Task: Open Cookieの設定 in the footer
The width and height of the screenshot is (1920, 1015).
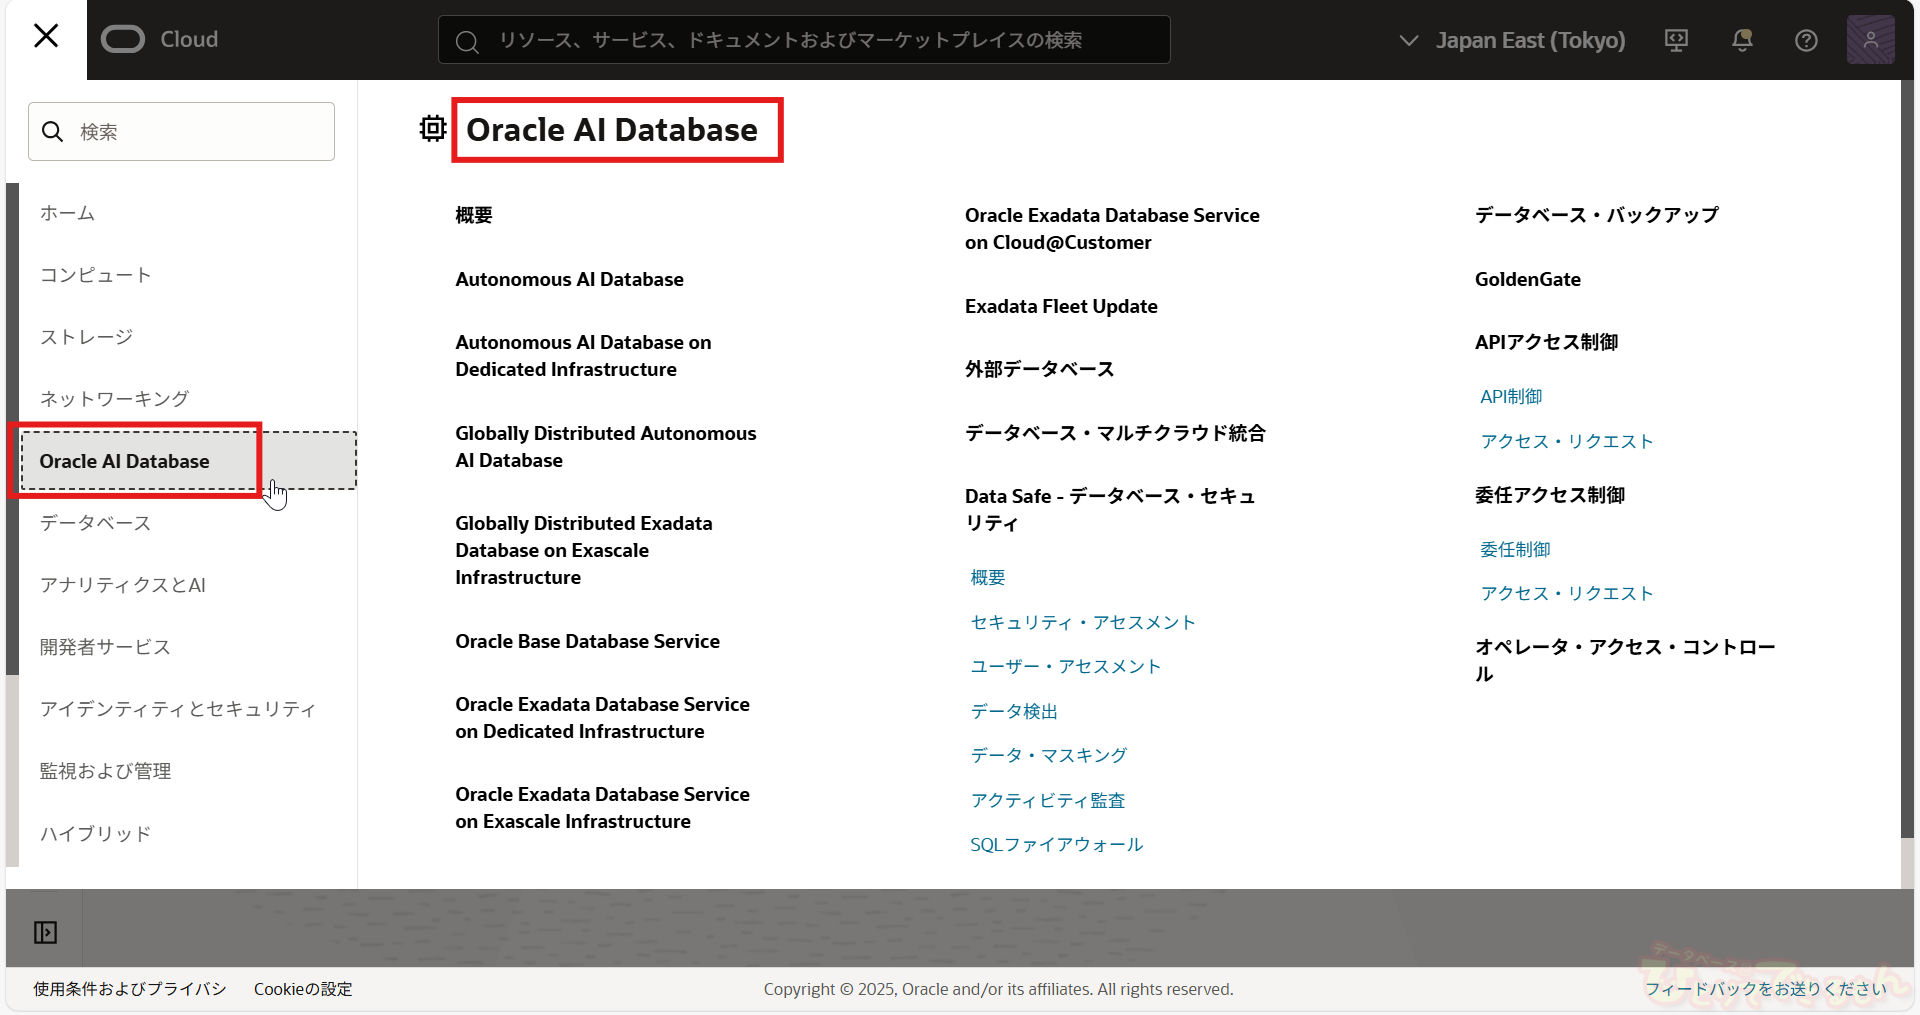Action: coord(303,989)
